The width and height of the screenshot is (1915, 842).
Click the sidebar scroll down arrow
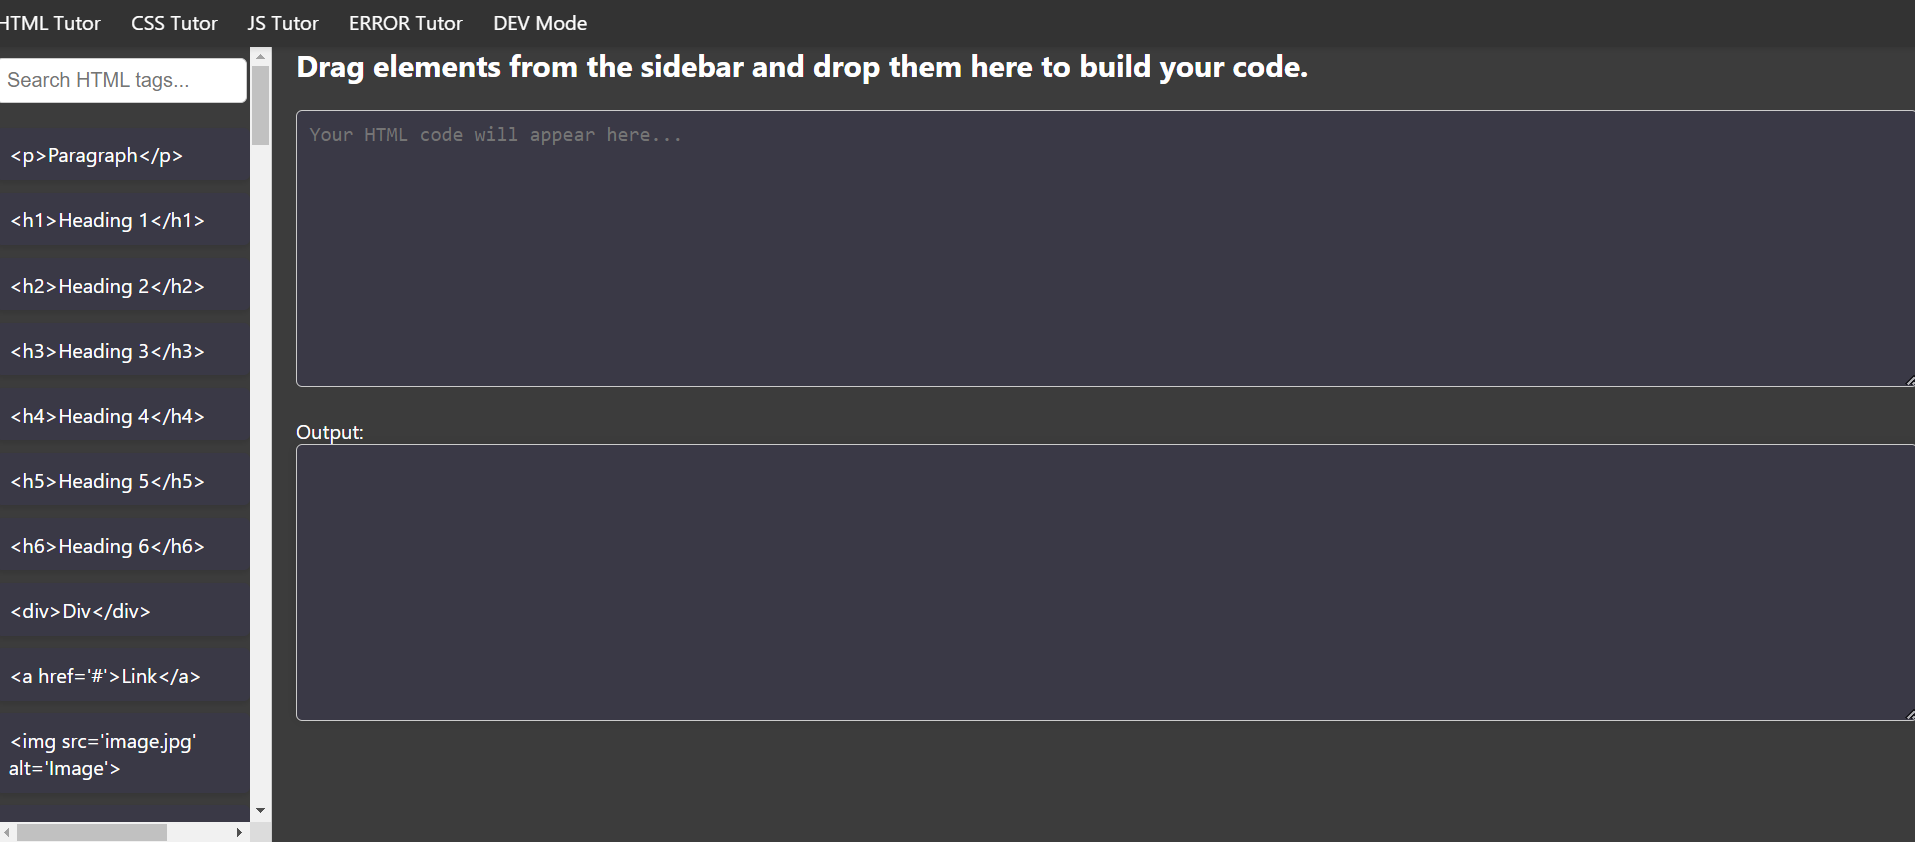261,811
